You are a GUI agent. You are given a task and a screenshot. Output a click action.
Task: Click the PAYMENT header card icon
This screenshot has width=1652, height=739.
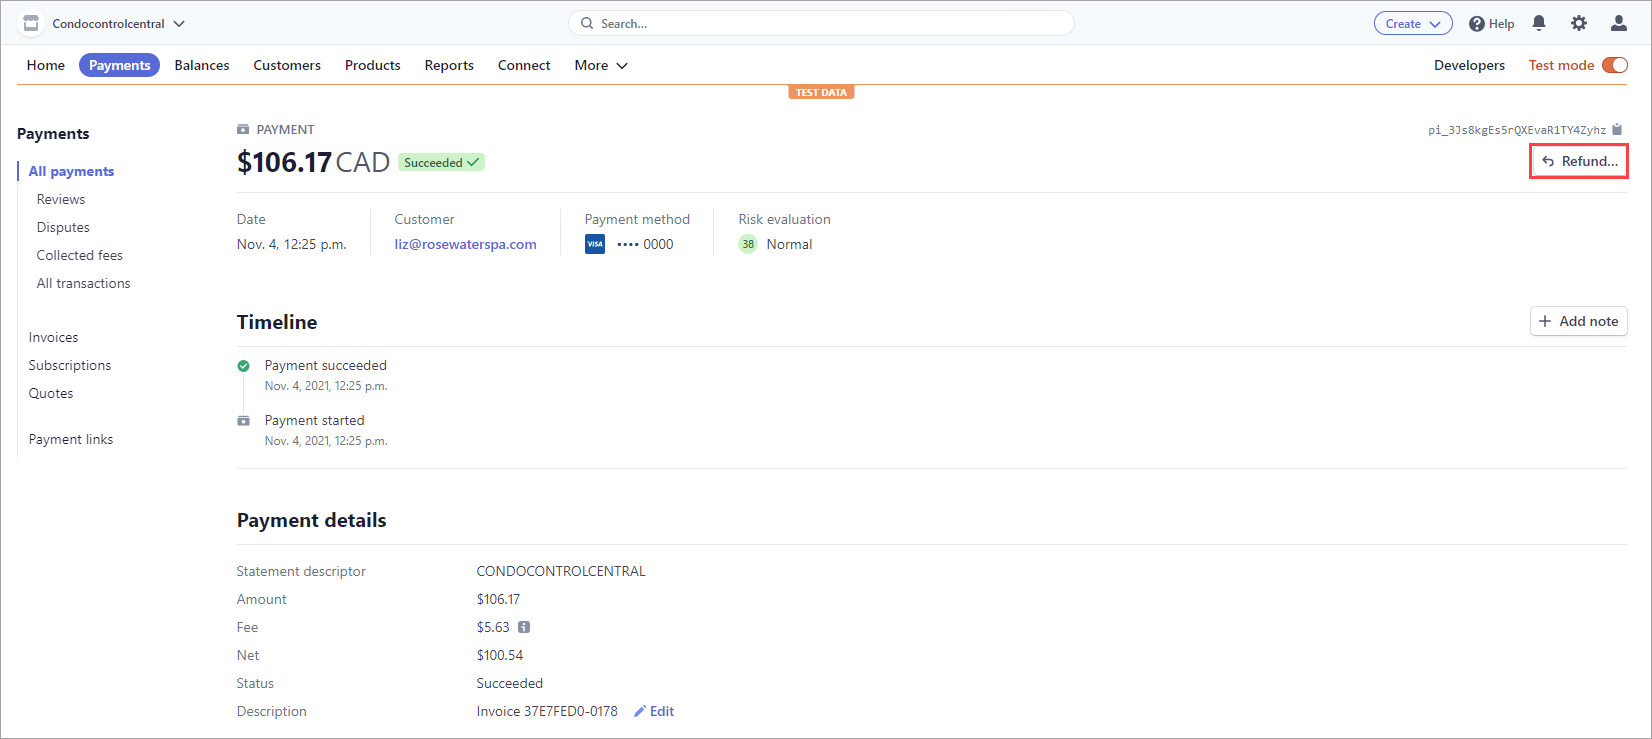click(x=243, y=129)
